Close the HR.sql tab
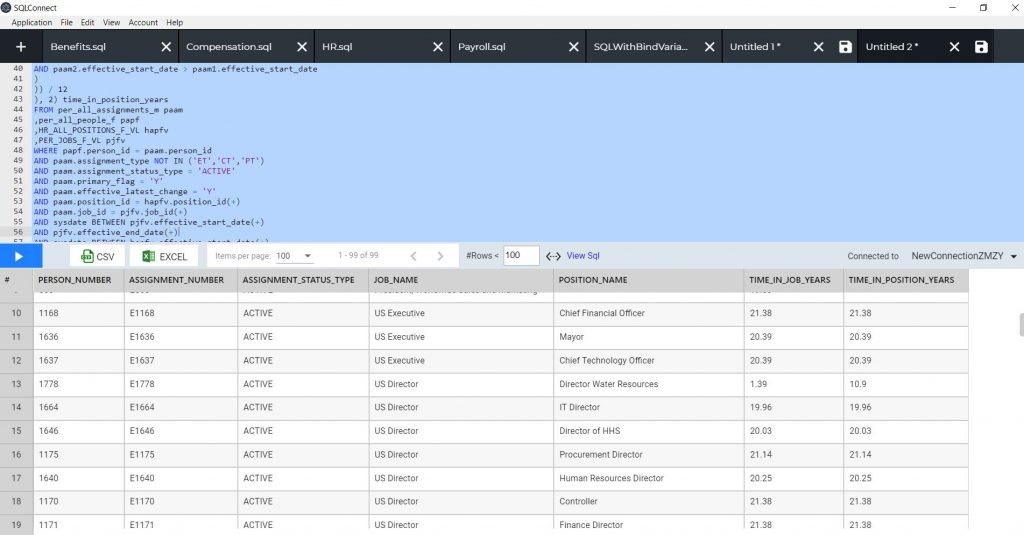Image resolution: width=1024 pixels, height=535 pixels. [x=438, y=47]
